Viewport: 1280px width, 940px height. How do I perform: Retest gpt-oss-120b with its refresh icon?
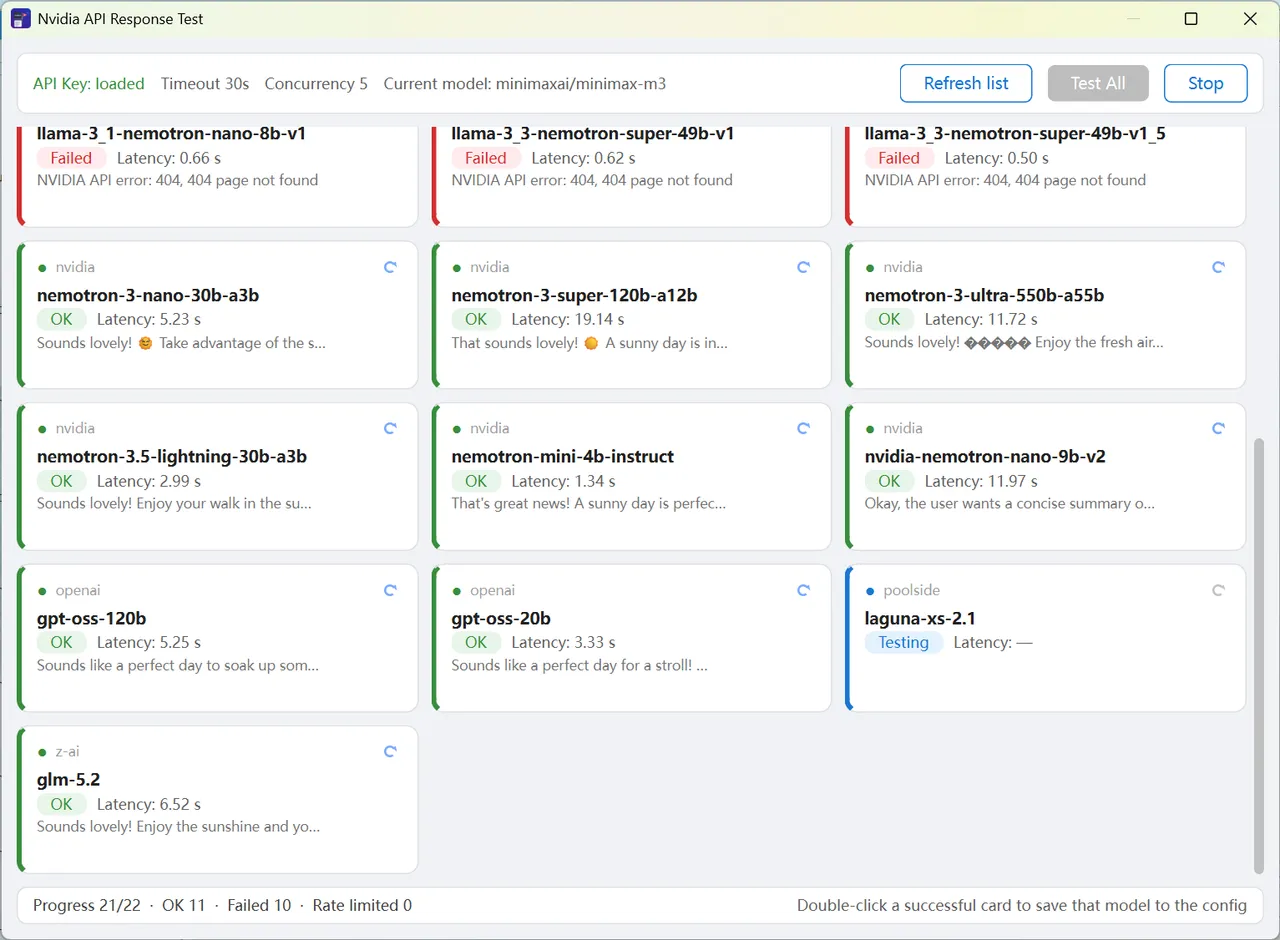click(x=391, y=590)
